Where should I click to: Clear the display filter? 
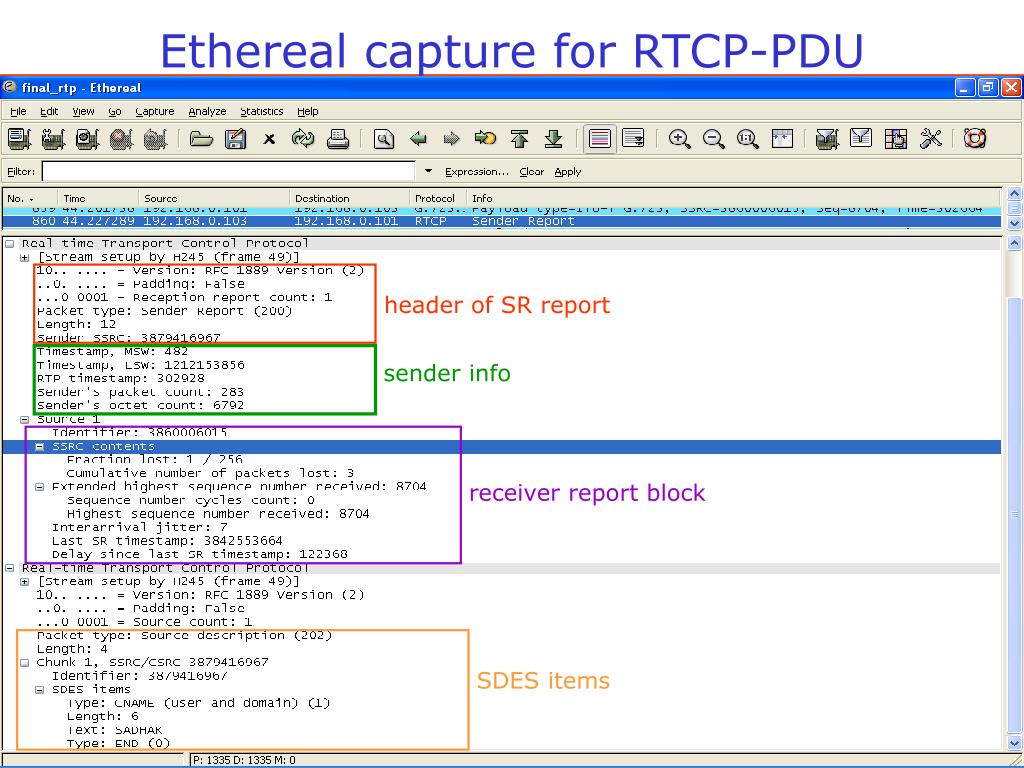tap(532, 172)
